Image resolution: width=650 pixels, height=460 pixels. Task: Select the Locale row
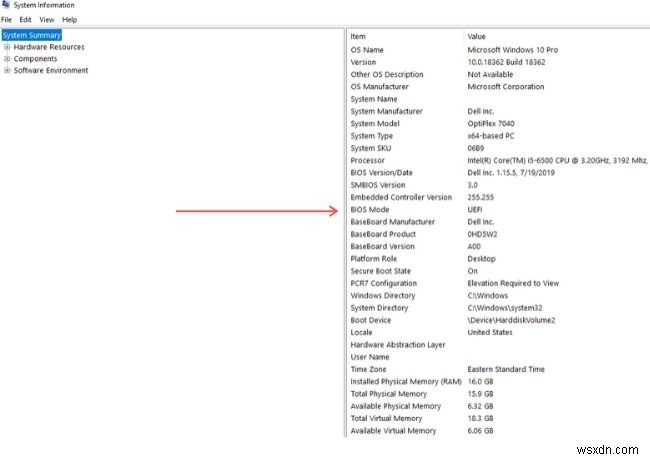point(361,332)
